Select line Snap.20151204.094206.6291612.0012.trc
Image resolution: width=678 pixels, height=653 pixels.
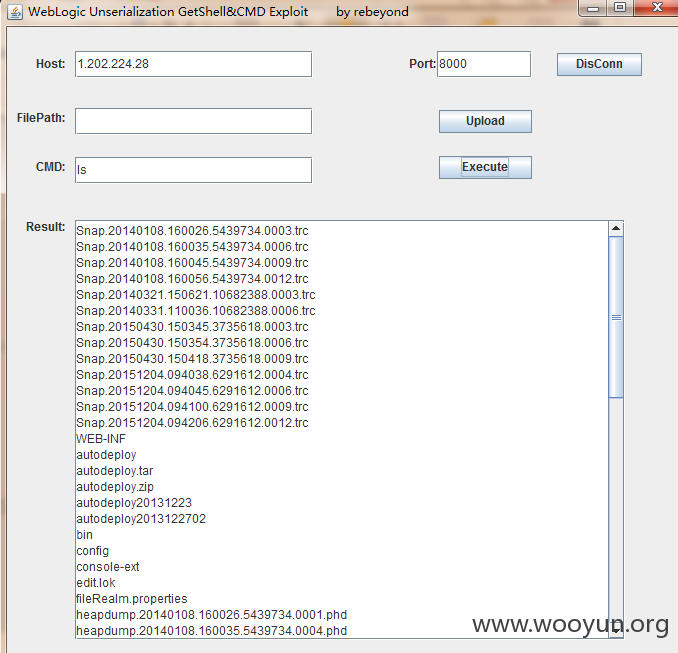(x=192, y=423)
